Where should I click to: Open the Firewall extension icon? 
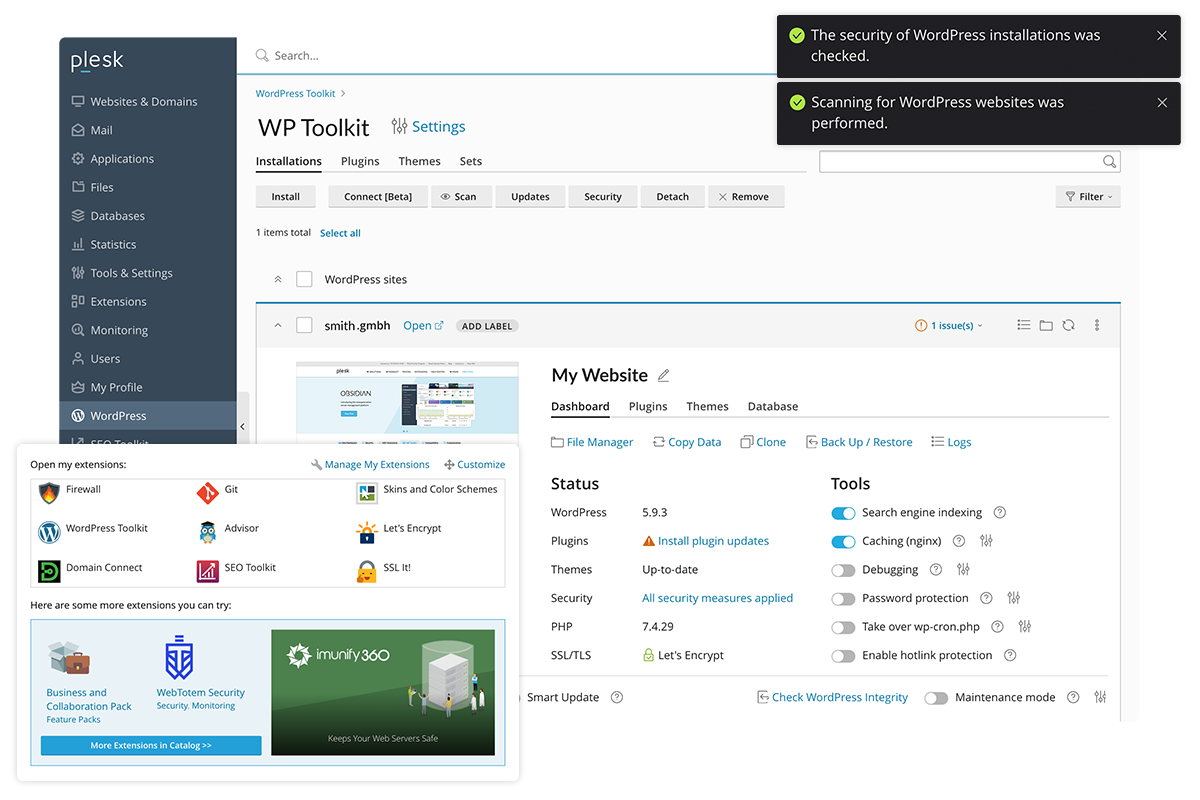49,492
